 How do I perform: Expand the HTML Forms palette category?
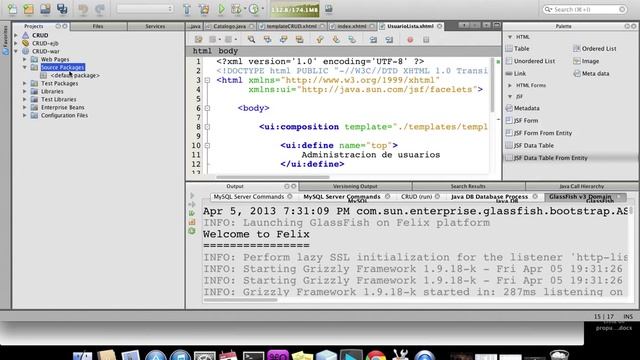pos(510,85)
